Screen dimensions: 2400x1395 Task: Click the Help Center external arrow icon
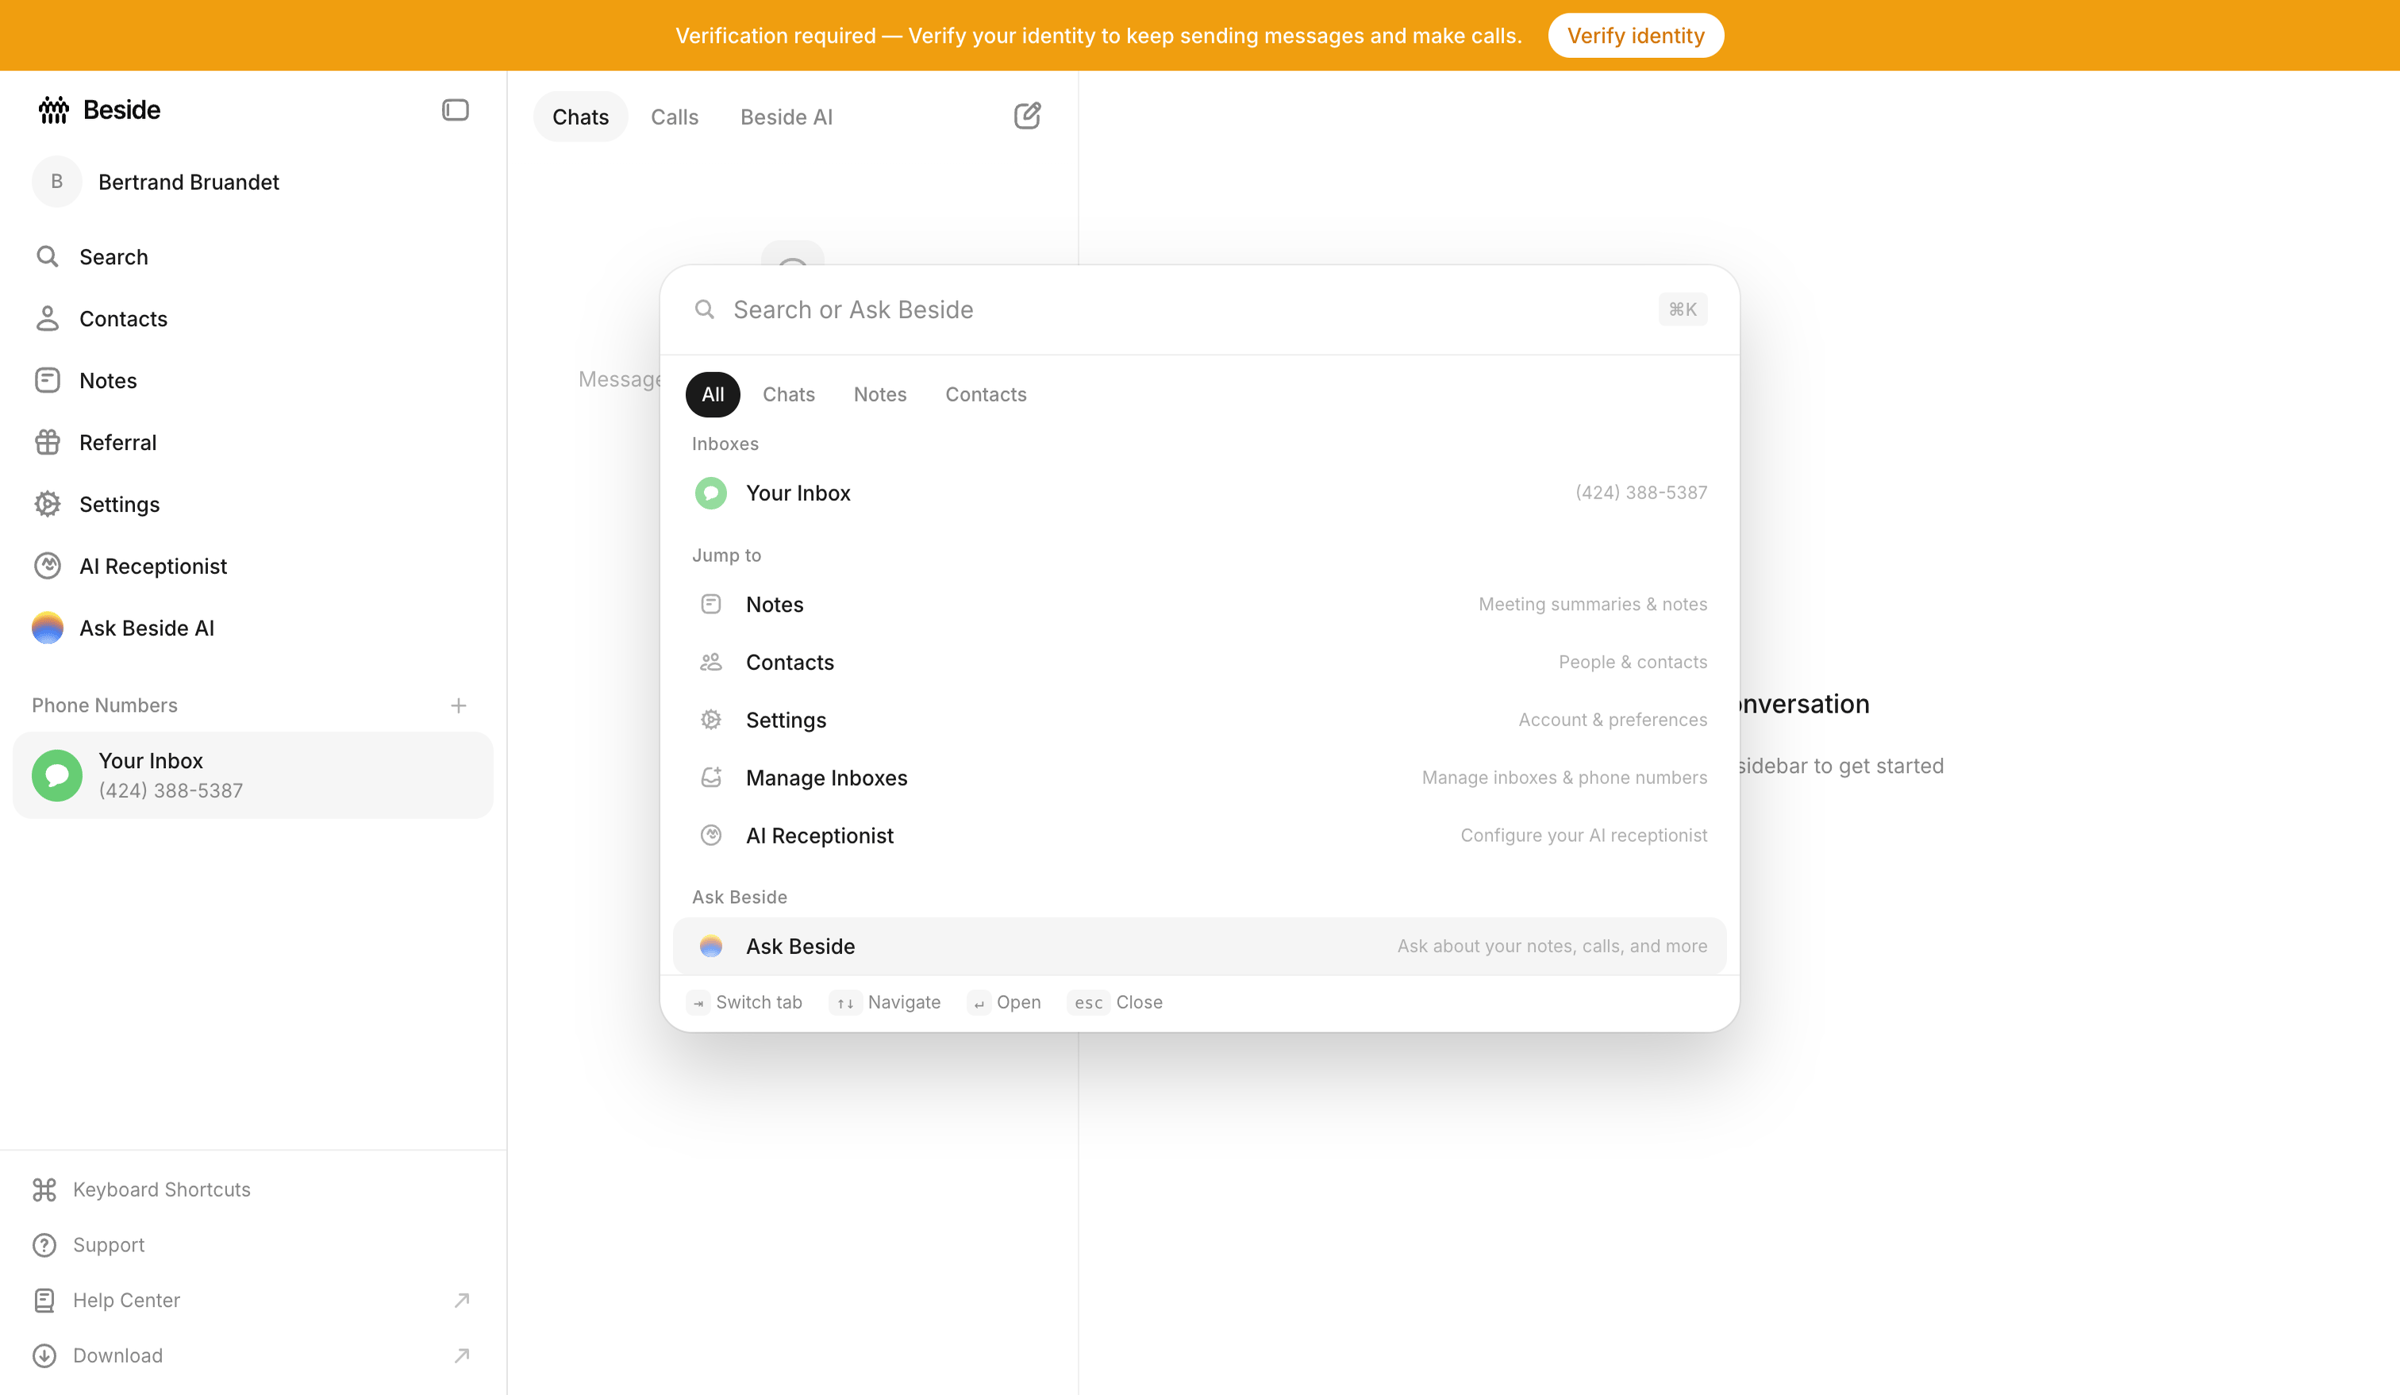[x=461, y=1301]
